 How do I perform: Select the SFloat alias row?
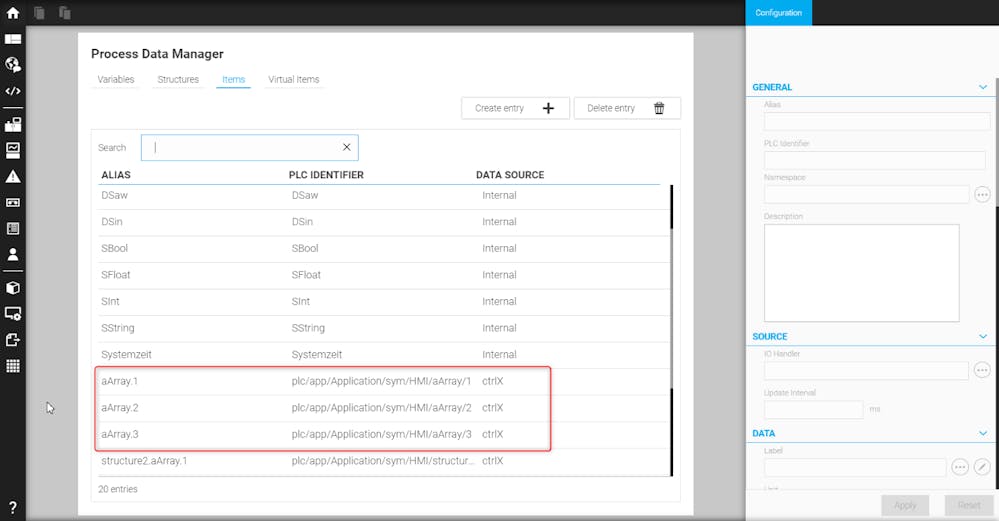[x=384, y=275]
